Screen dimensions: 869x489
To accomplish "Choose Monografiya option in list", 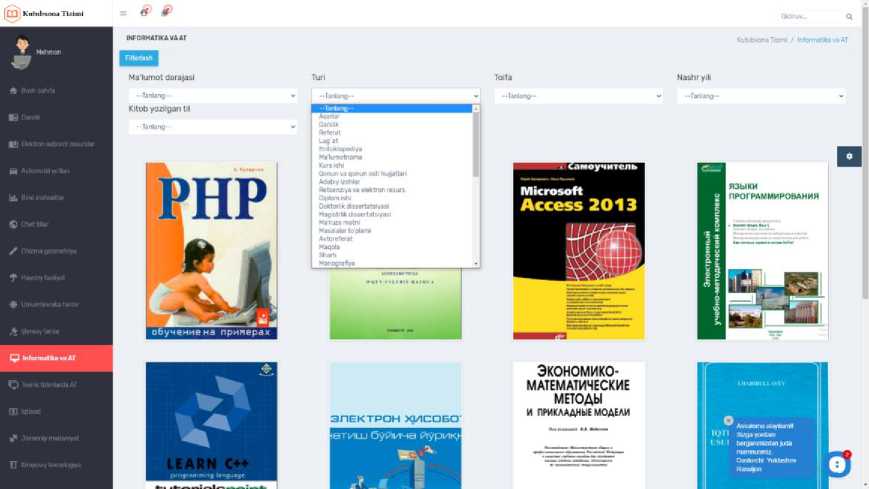I will click(392, 263).
